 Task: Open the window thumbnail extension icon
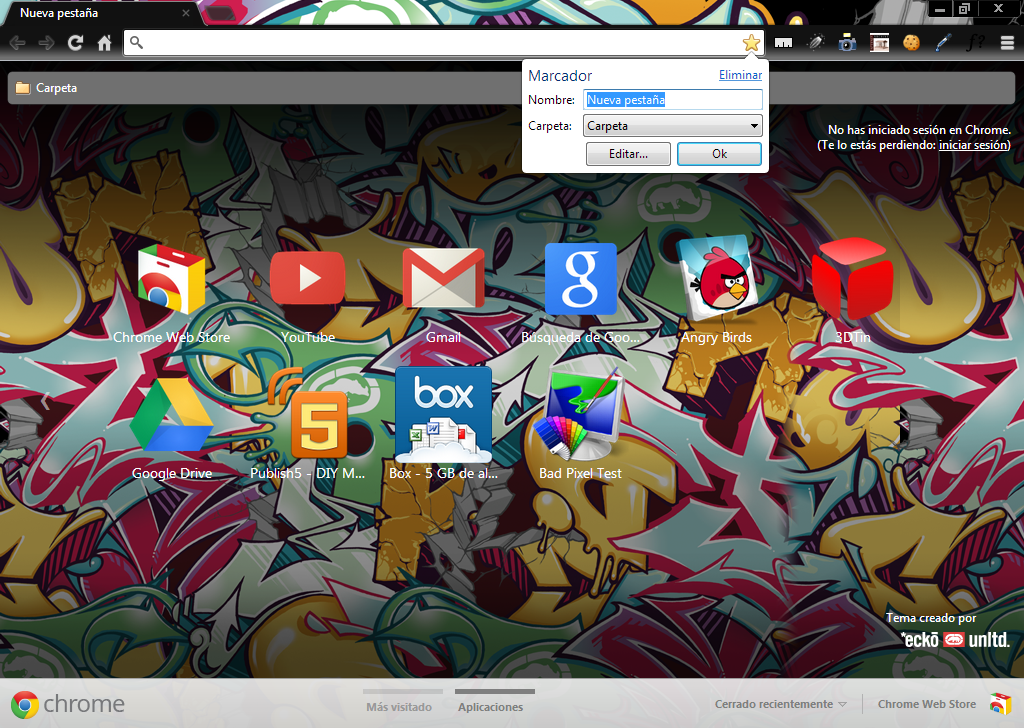880,43
